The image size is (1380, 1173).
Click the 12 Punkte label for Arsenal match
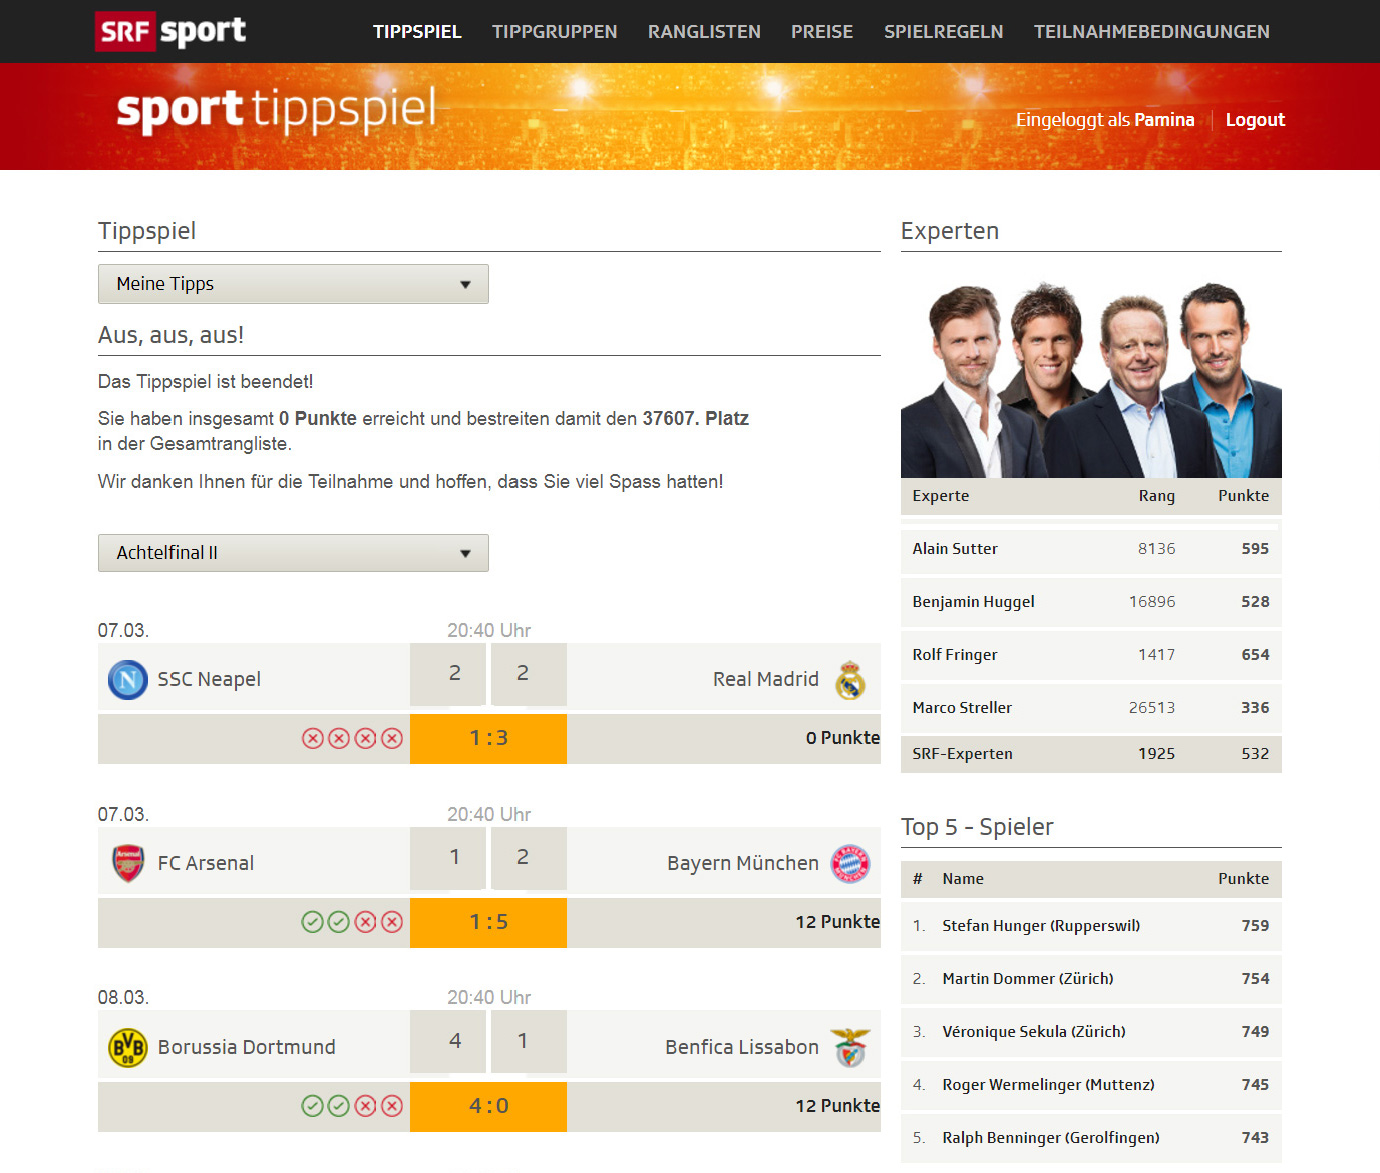[x=838, y=922]
